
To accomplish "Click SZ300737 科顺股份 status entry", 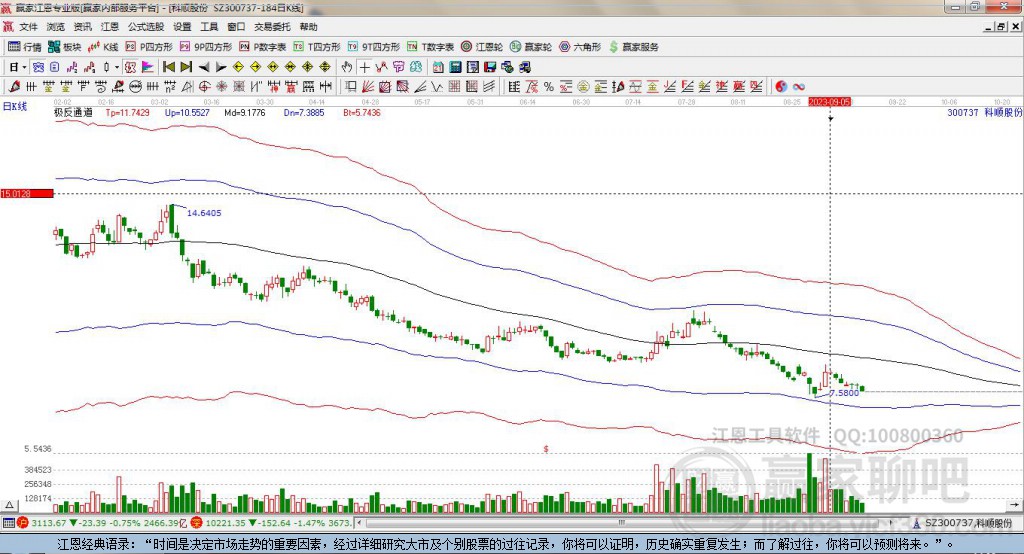I will tap(963, 523).
